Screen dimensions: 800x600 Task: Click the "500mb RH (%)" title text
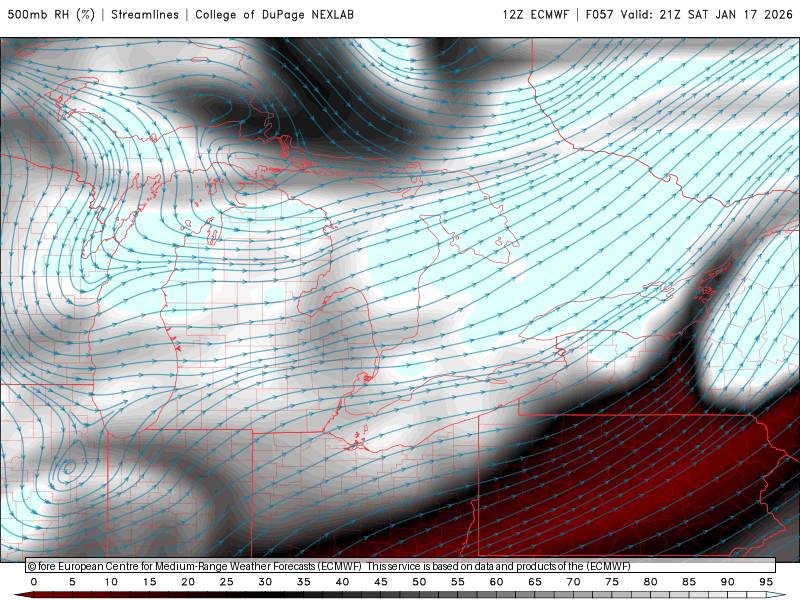pyautogui.click(x=51, y=14)
